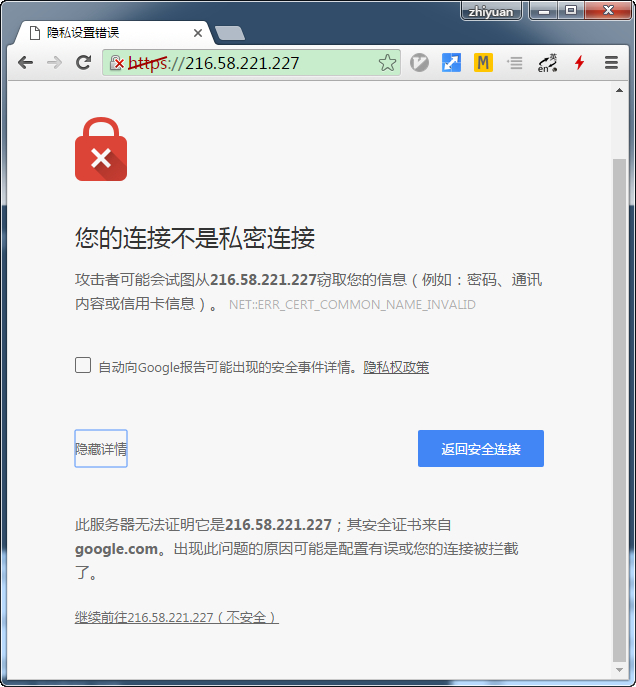Click the yellow M extension icon
The height and width of the screenshot is (687, 636).
coord(483,63)
